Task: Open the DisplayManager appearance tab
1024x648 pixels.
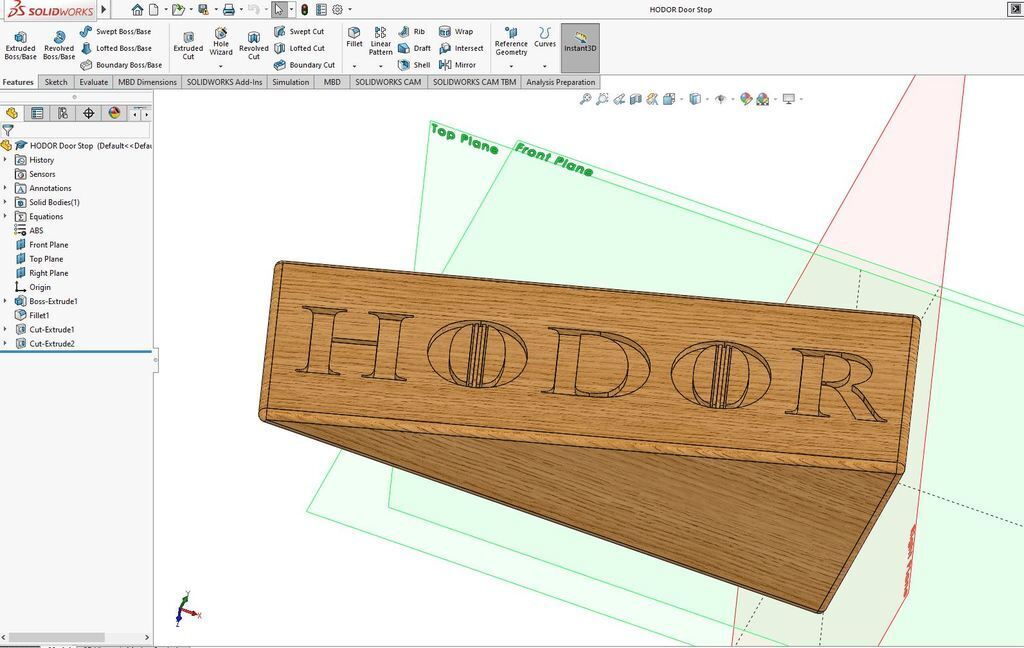Action: (x=114, y=113)
